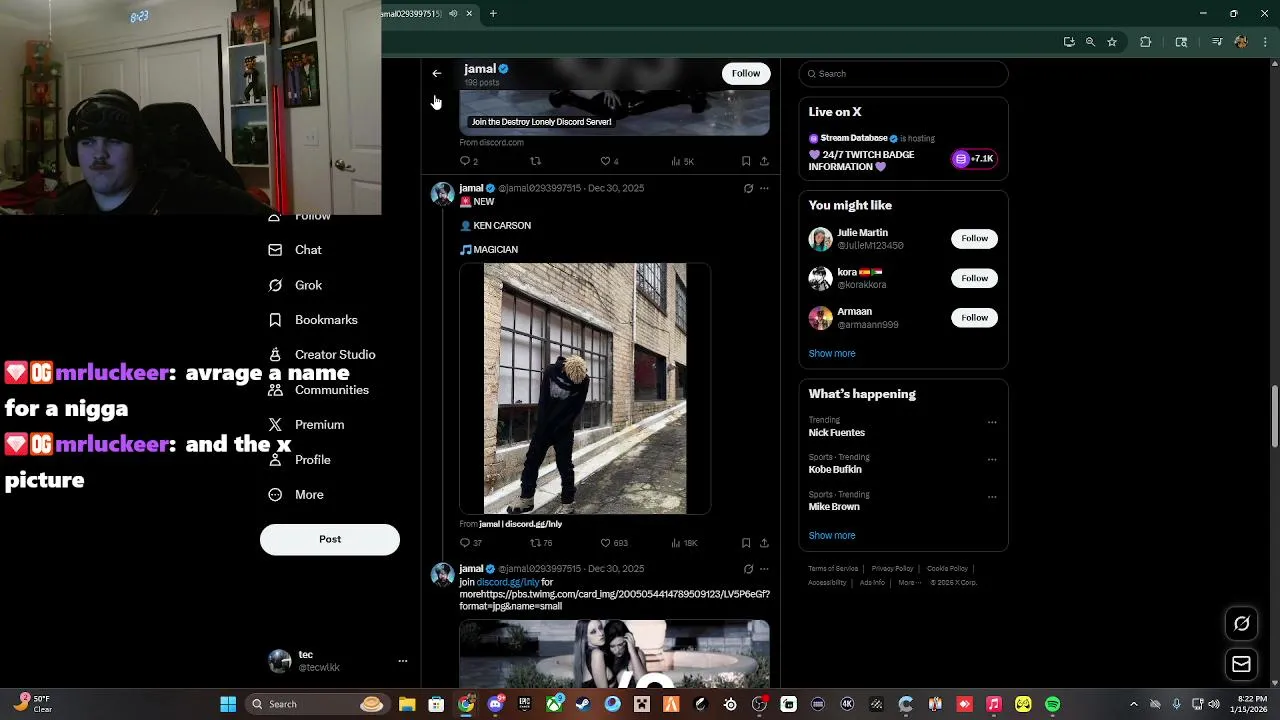1280x720 pixels.
Task: View analytics of the 18K views post
Action: coord(684,543)
